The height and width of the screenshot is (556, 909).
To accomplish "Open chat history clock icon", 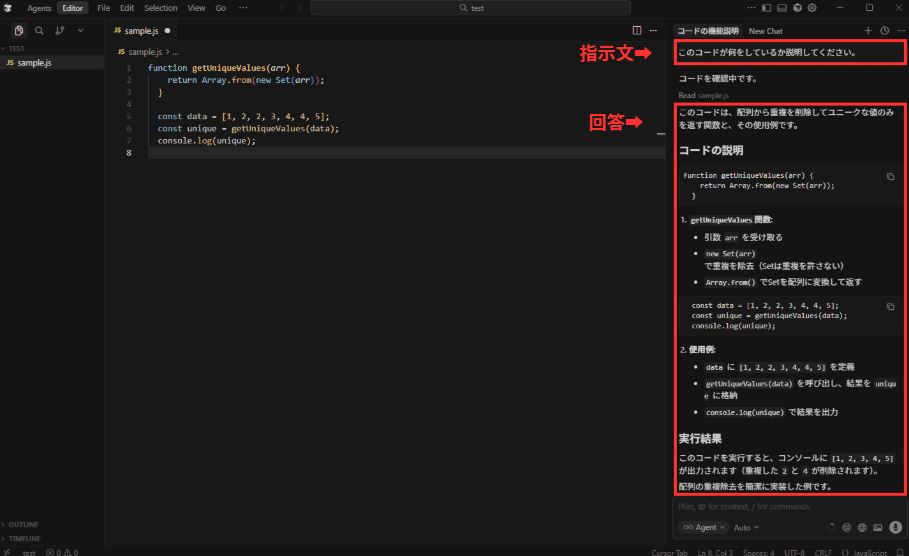I will (885, 31).
